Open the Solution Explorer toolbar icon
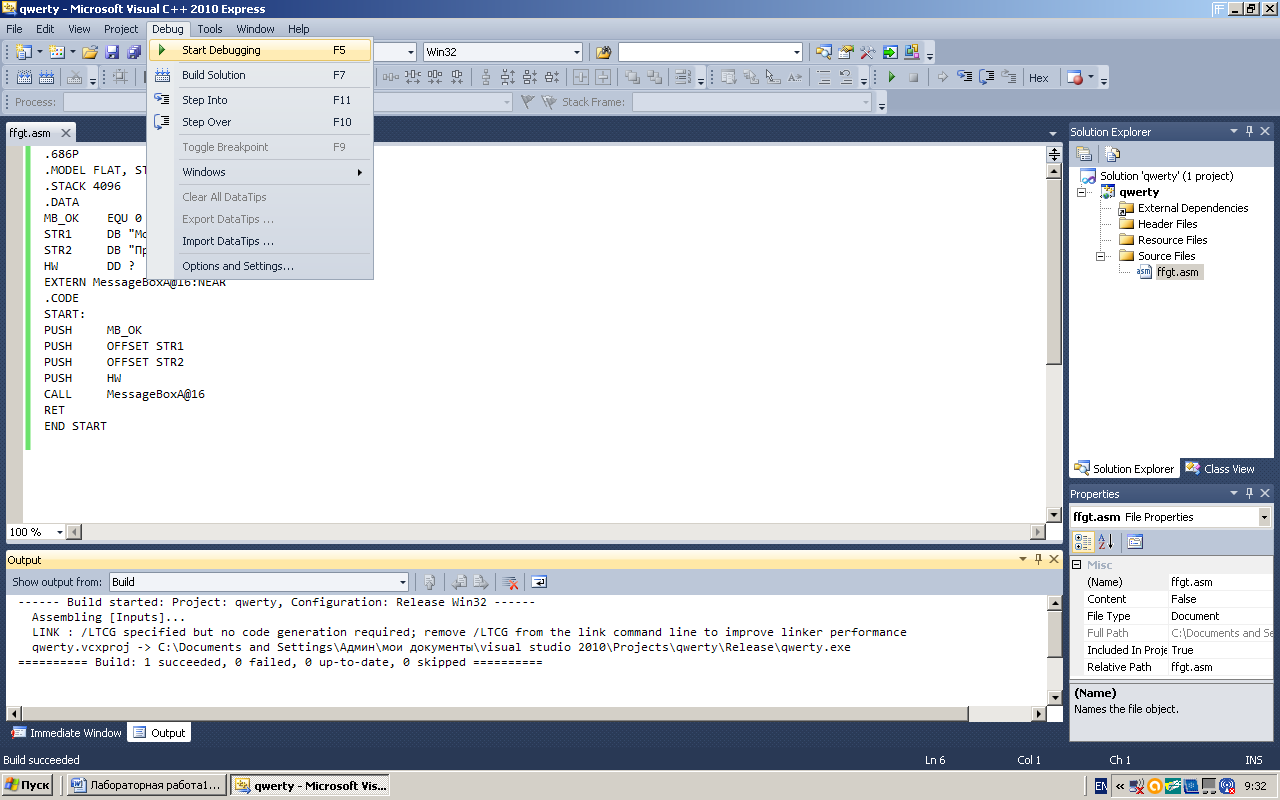1280x800 pixels. click(x=824, y=52)
